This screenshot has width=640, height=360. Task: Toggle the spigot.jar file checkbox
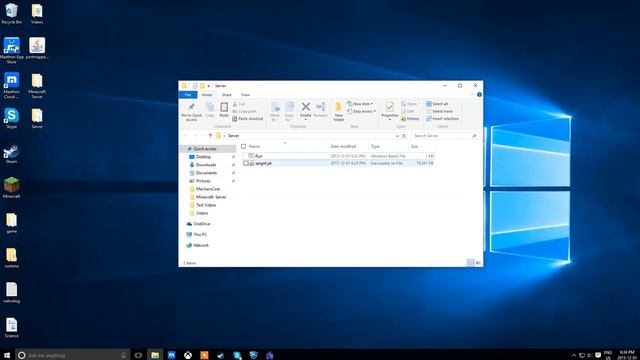point(246,163)
